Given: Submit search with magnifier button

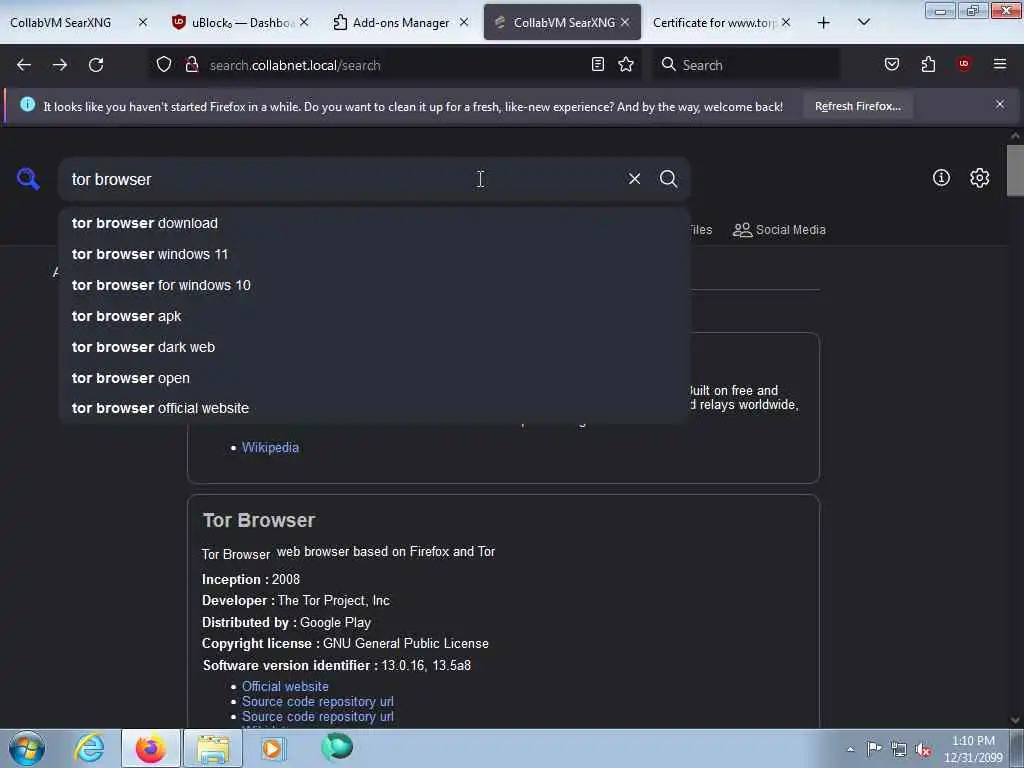Looking at the screenshot, I should coord(668,178).
